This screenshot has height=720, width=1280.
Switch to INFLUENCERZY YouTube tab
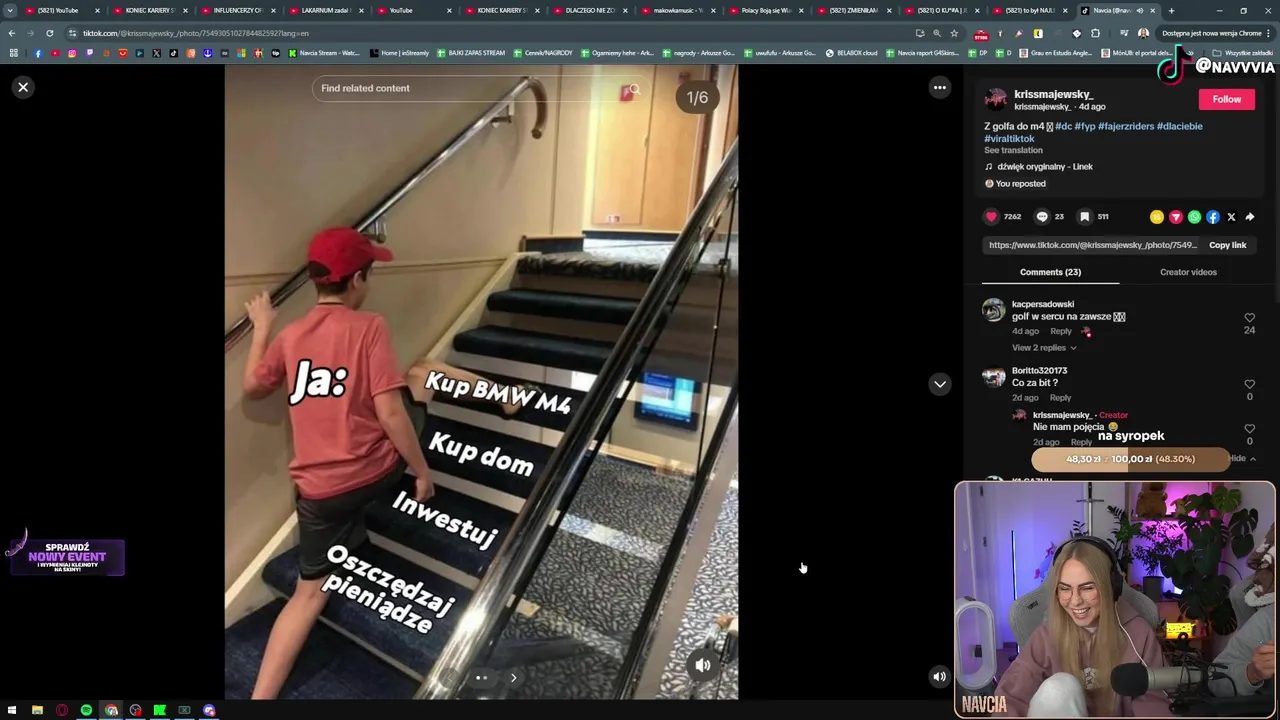[237, 11]
